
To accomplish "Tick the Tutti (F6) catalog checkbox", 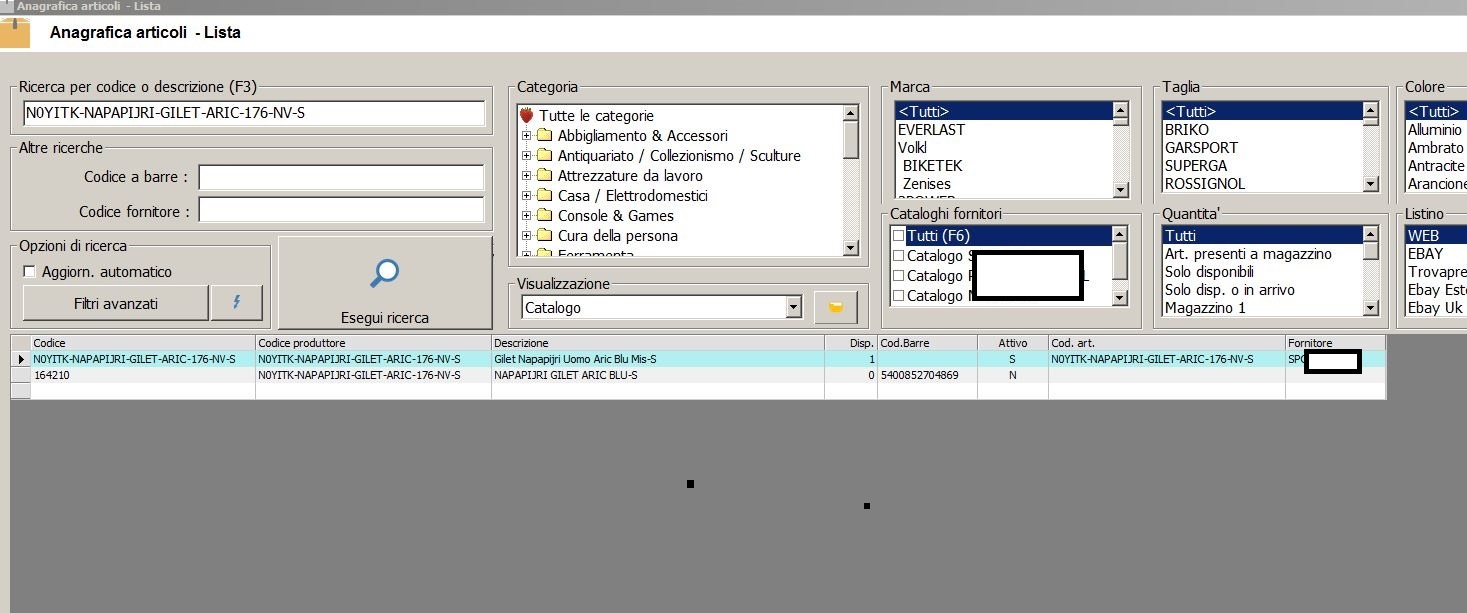I will point(898,236).
